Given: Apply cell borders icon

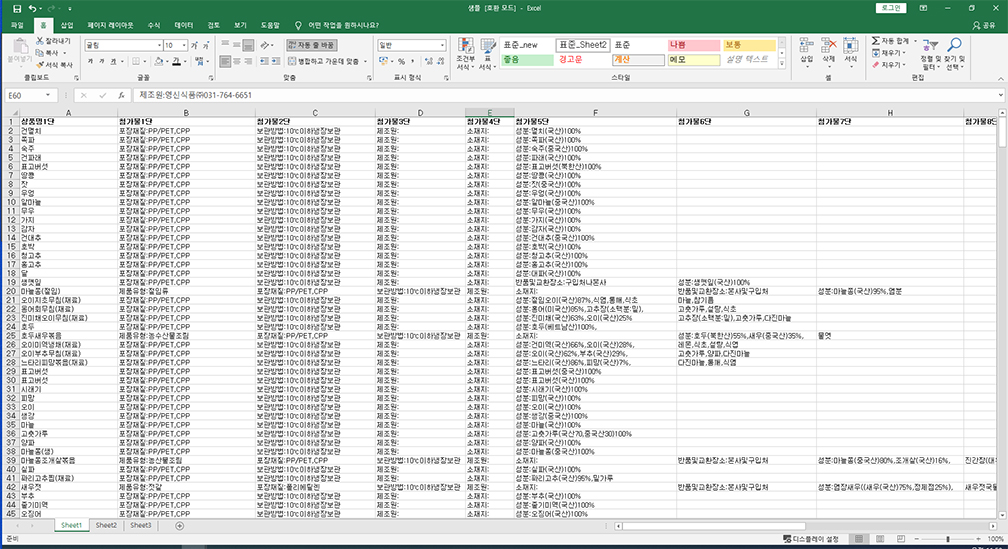Looking at the screenshot, I should point(136,62).
